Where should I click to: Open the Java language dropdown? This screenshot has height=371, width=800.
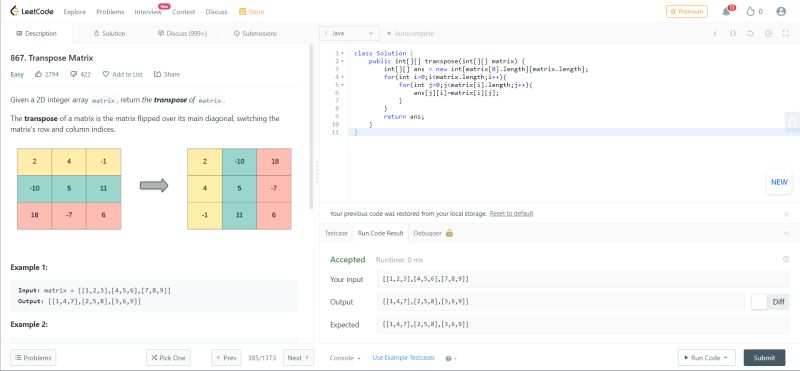coord(349,33)
